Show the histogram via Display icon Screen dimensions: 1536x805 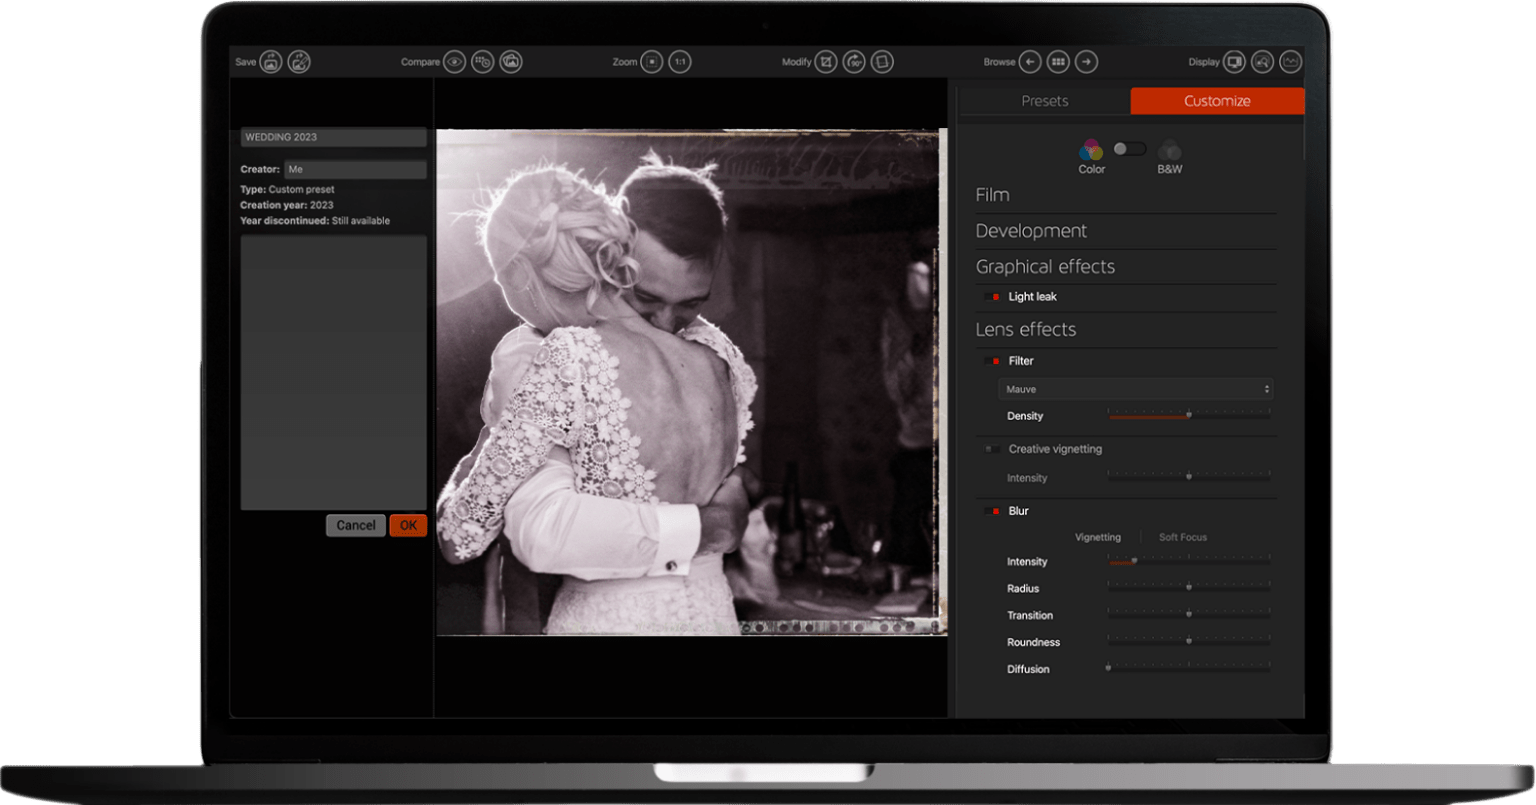[1291, 61]
